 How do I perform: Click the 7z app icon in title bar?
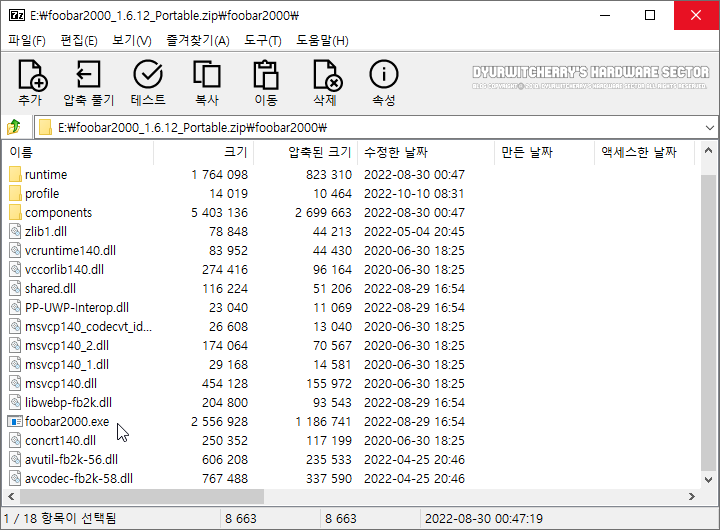[x=17, y=15]
